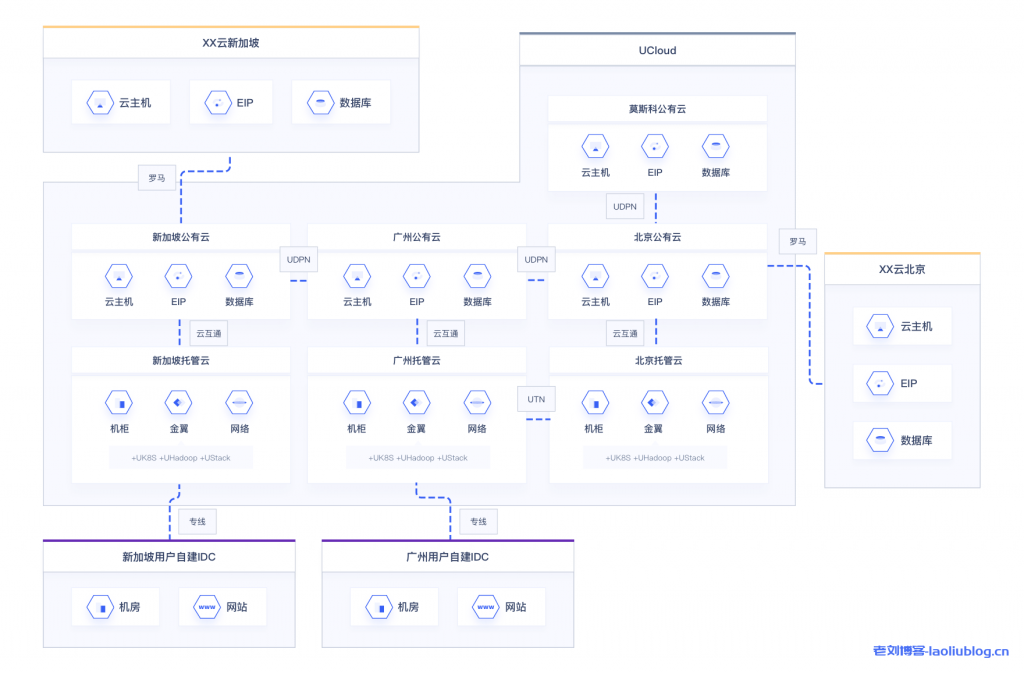This screenshot has width=1024, height=673.
Task: Select the UCloud header title
Action: pos(657,50)
